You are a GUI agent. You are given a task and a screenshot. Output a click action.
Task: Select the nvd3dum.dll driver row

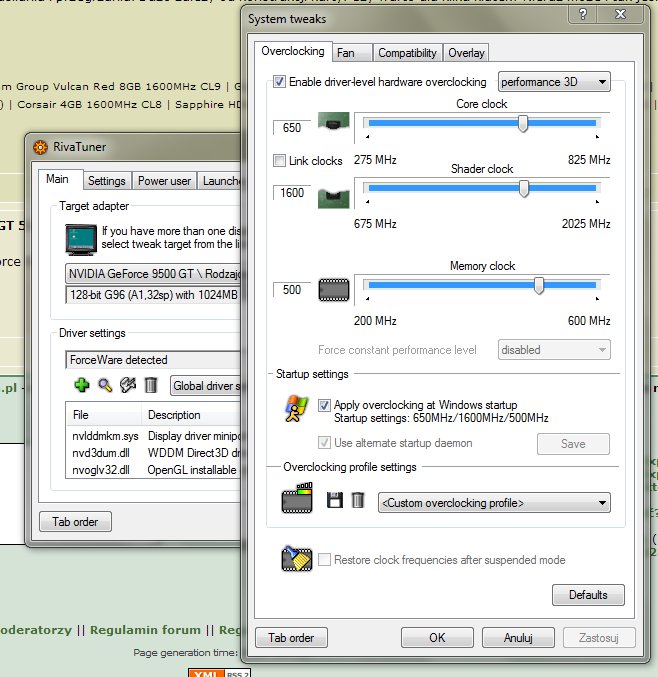point(153,453)
